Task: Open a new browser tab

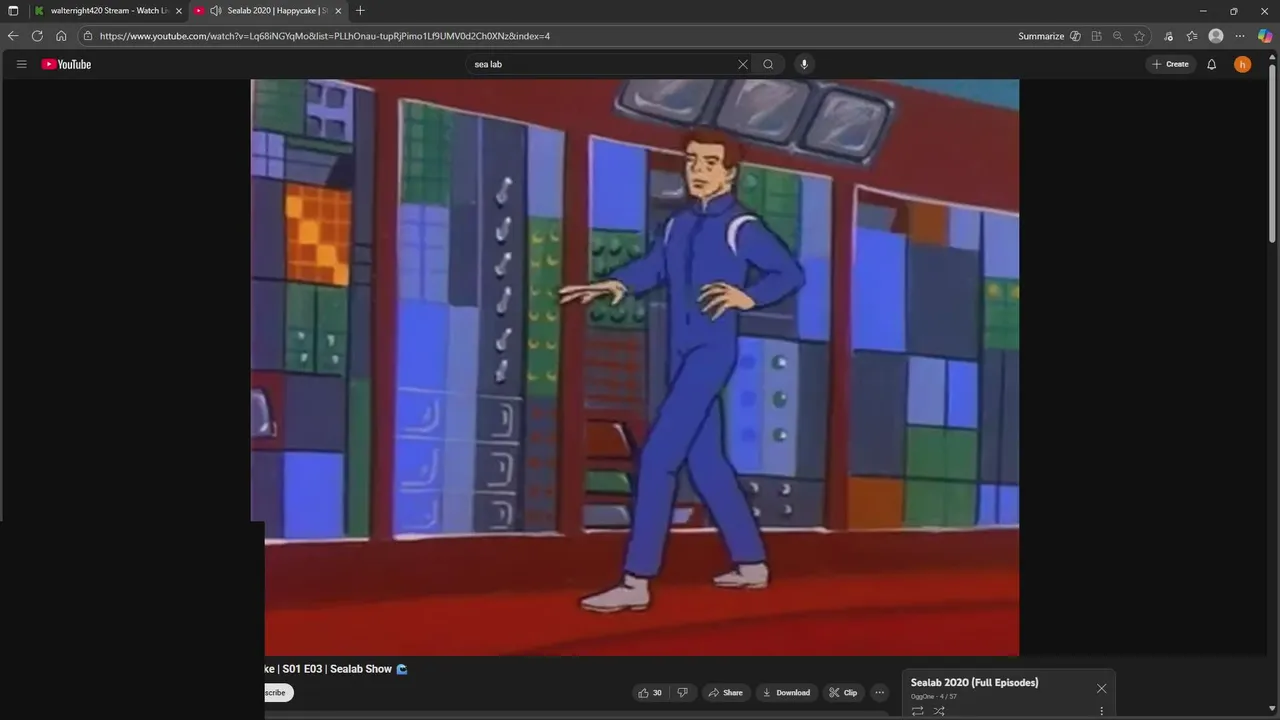Action: click(360, 10)
